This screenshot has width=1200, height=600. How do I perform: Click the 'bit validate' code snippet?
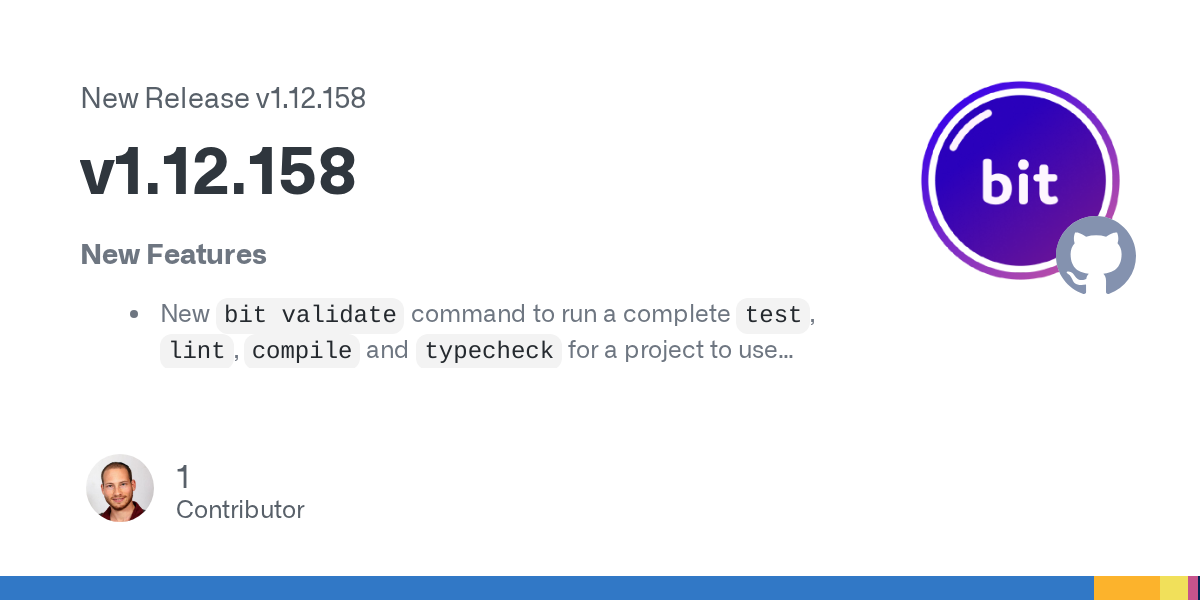pos(310,315)
